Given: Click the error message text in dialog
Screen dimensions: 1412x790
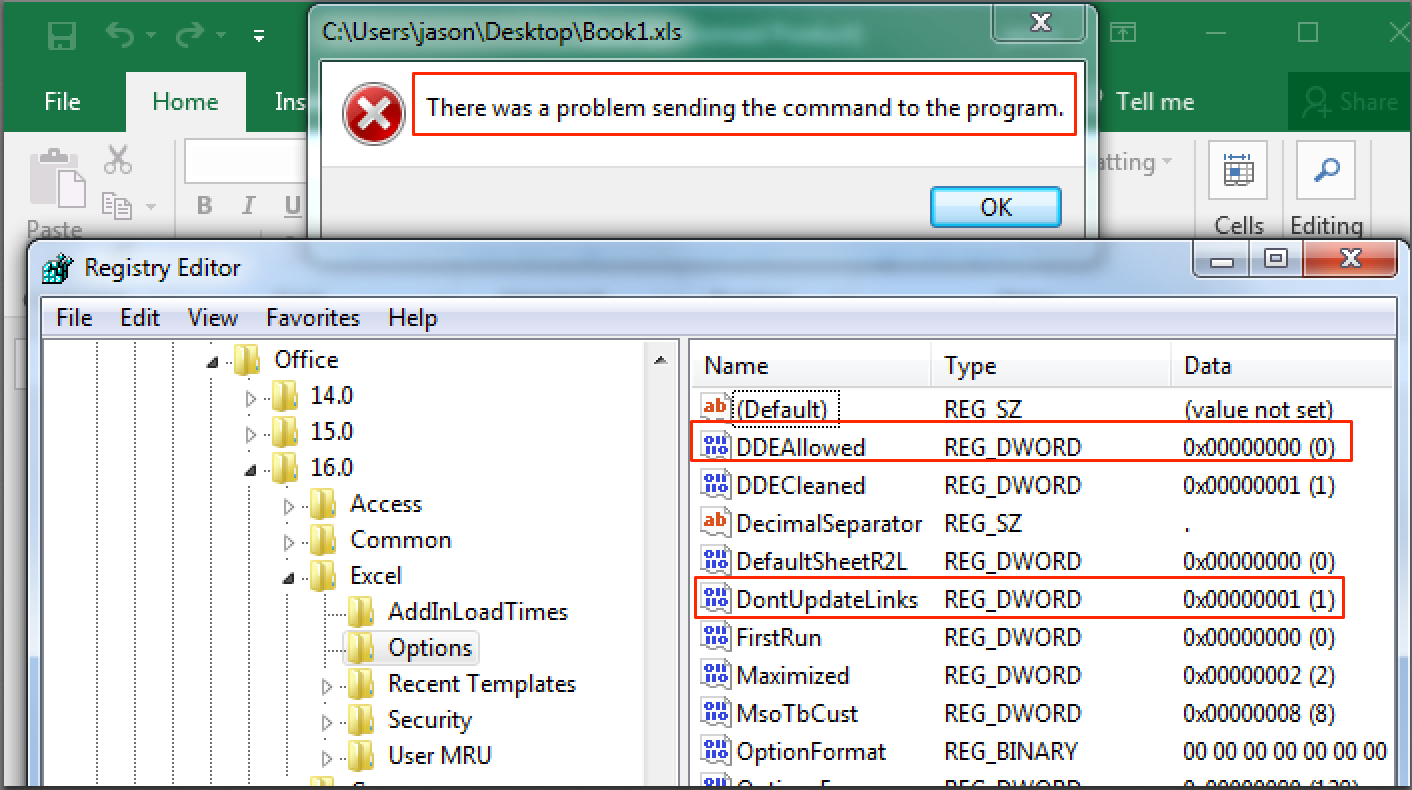Looking at the screenshot, I should click(x=745, y=107).
